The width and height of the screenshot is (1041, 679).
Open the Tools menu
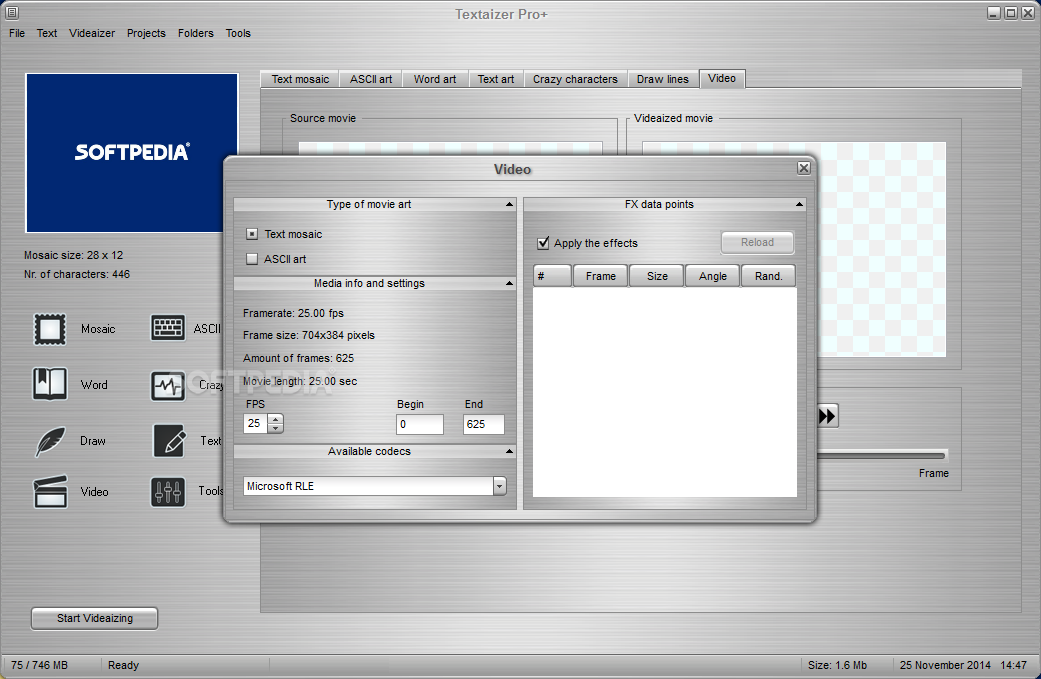pos(238,33)
